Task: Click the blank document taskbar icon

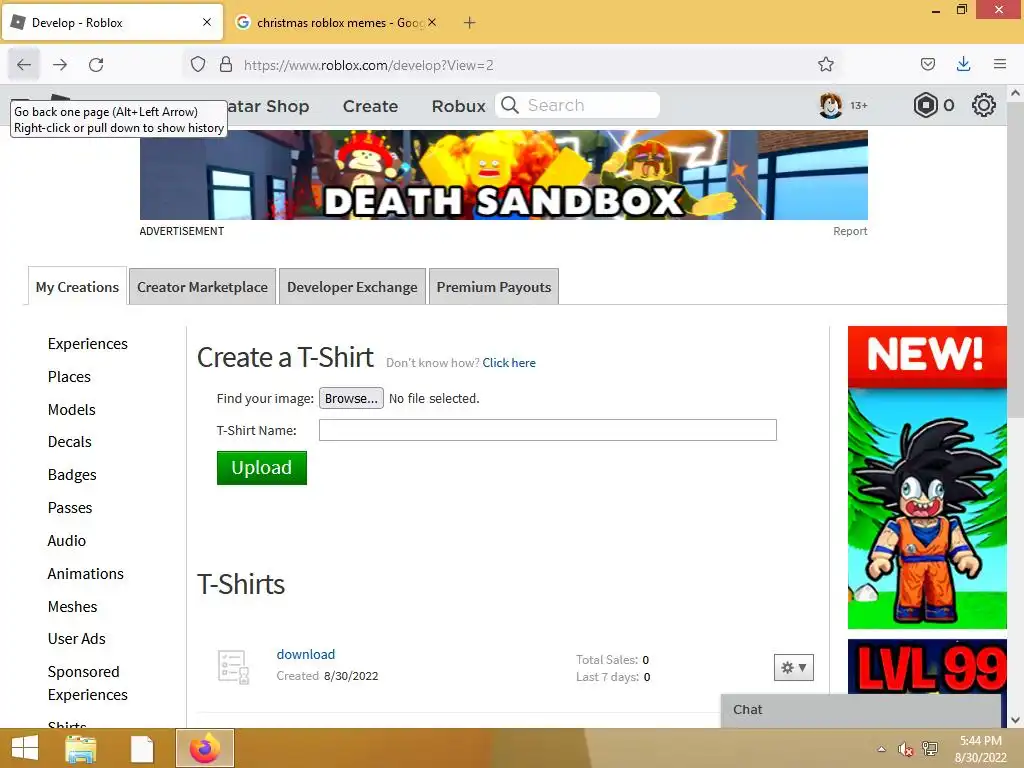Action: pos(142,749)
